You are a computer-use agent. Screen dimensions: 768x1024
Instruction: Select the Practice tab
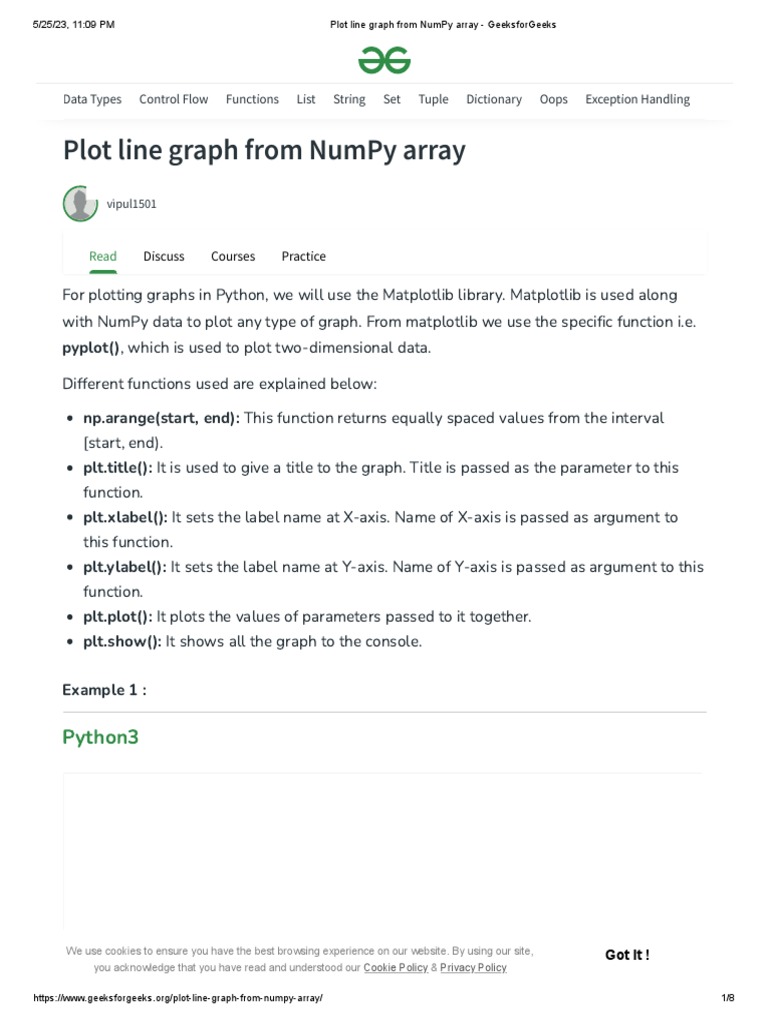click(x=304, y=256)
